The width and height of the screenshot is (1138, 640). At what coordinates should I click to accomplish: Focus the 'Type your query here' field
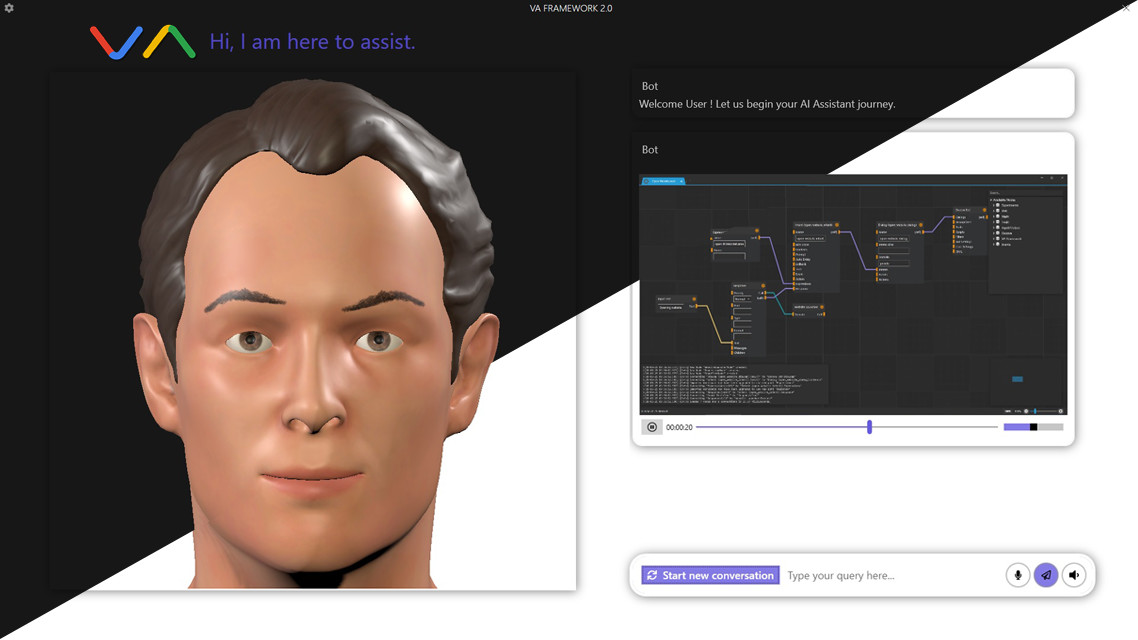pos(890,575)
